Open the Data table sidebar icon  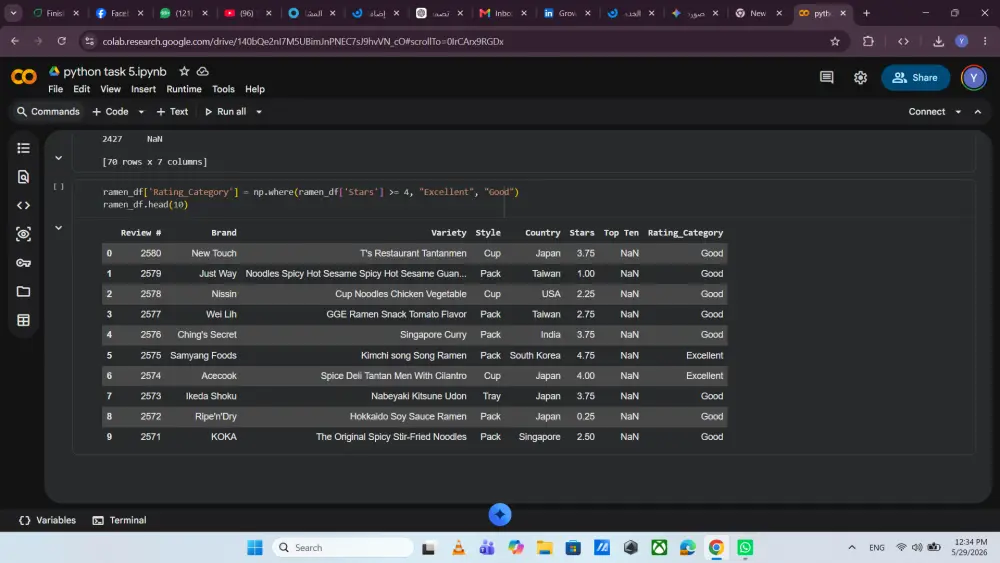[24, 320]
